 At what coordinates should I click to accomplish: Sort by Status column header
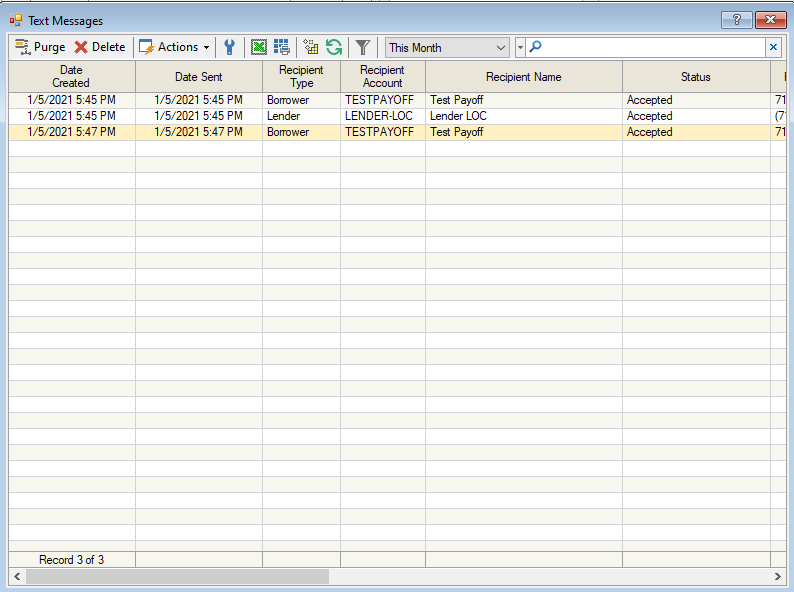coord(696,76)
